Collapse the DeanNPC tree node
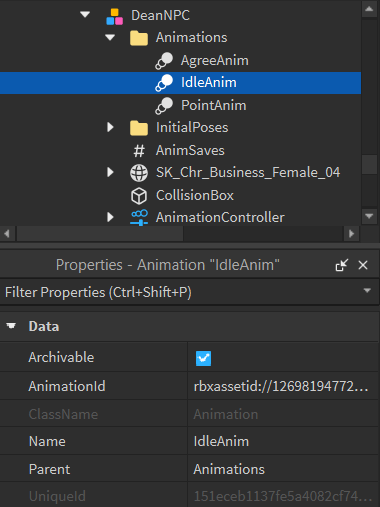The width and height of the screenshot is (380, 507). point(85,15)
